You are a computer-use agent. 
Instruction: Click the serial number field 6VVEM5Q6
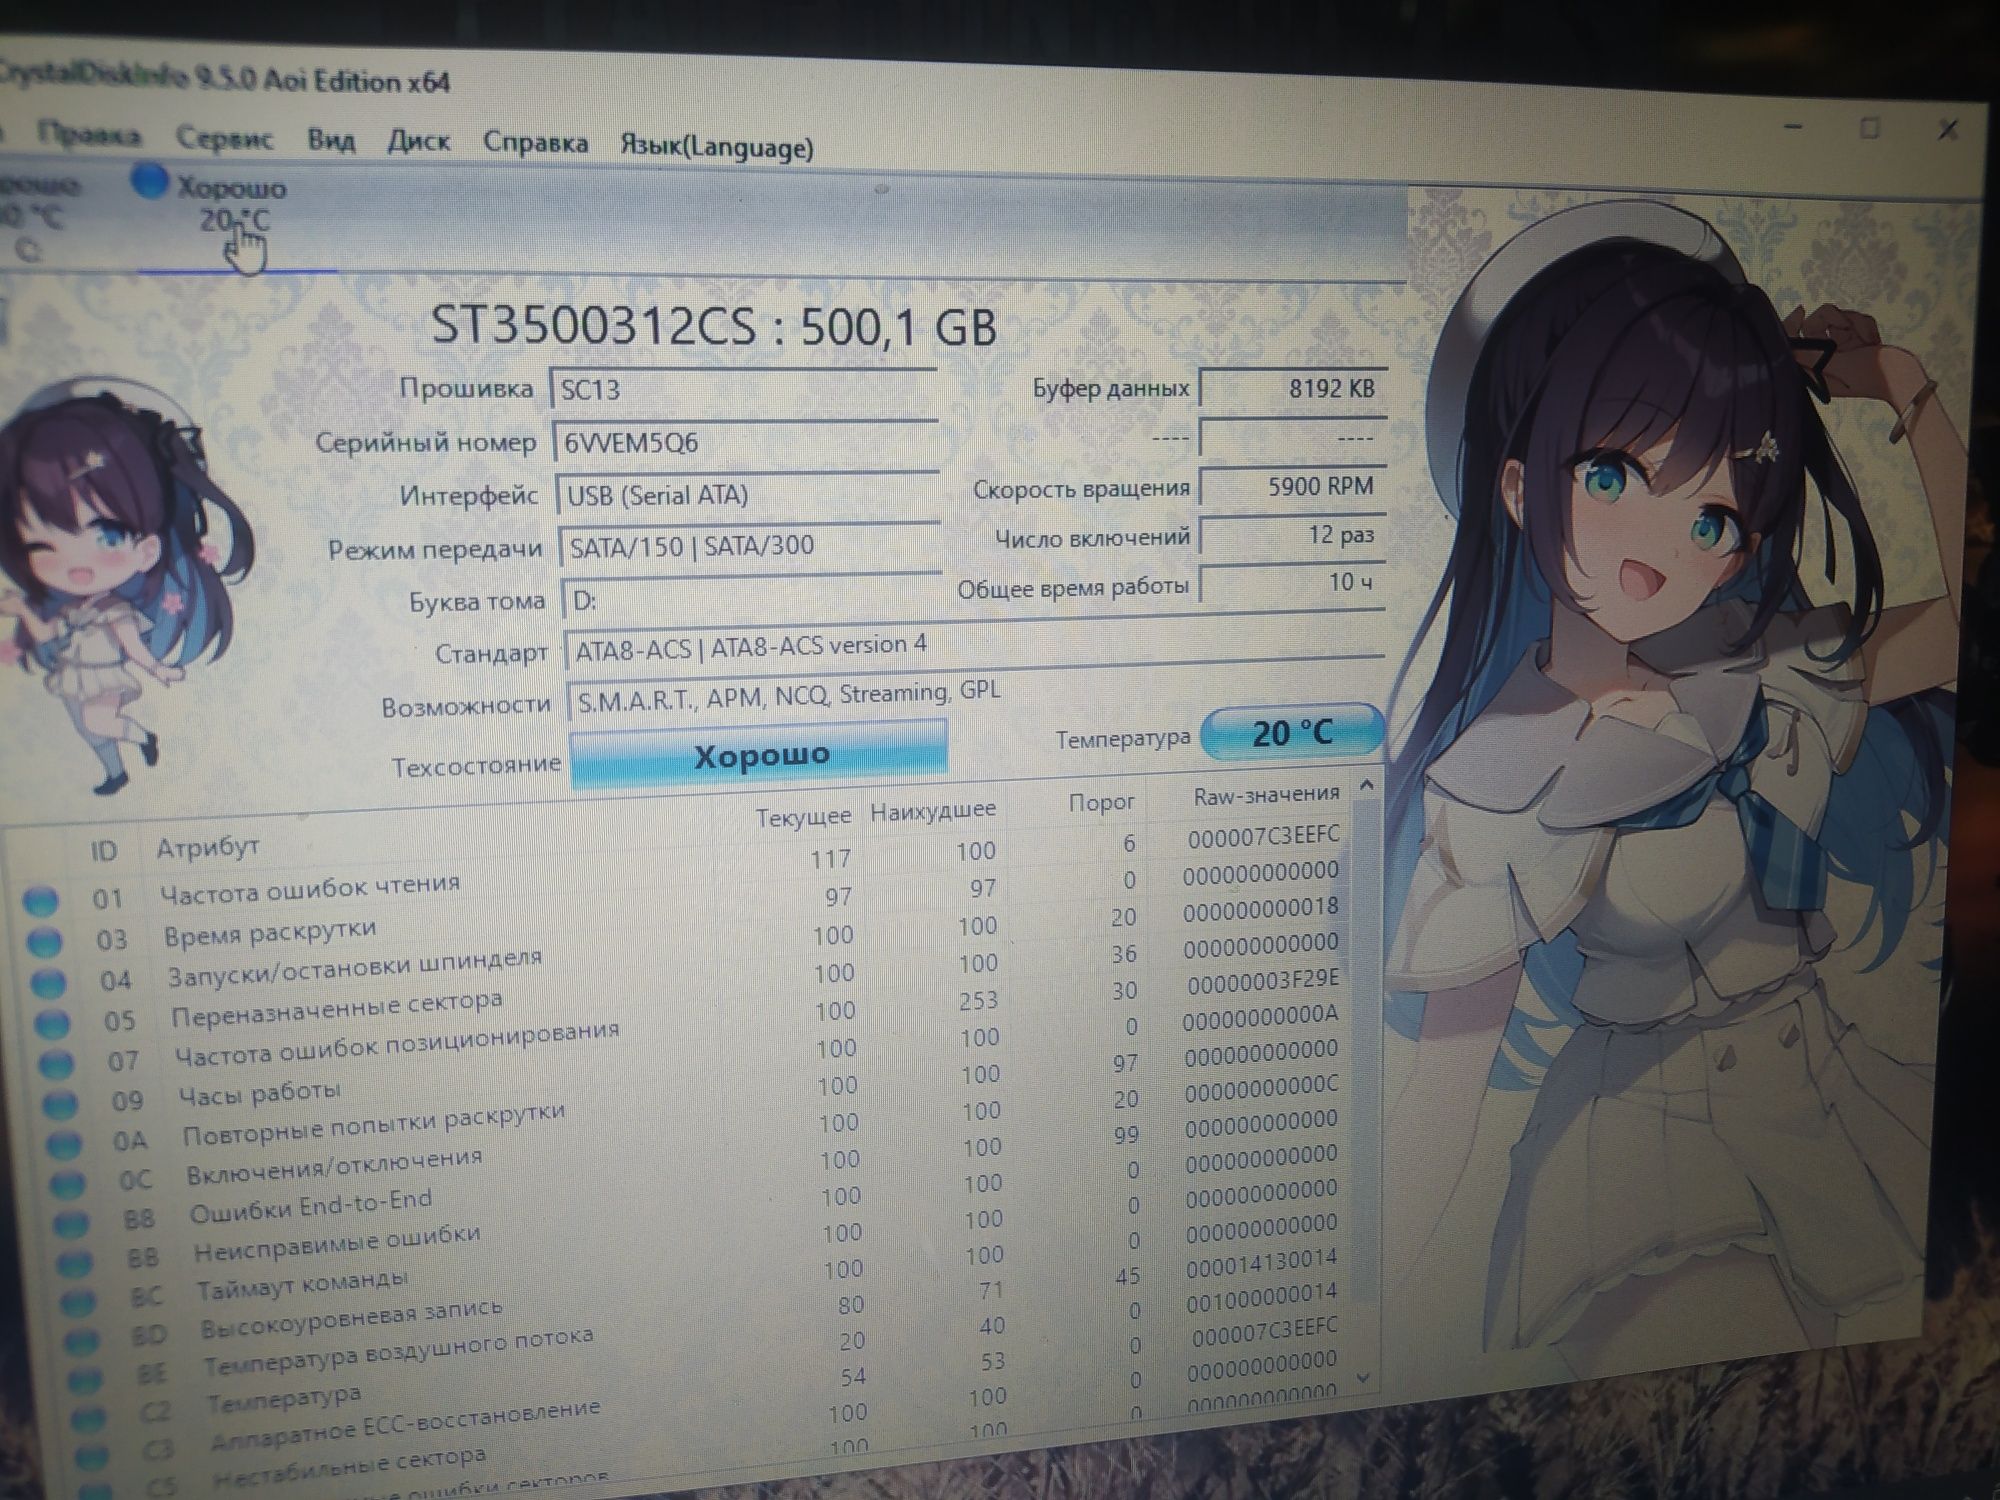click(745, 442)
